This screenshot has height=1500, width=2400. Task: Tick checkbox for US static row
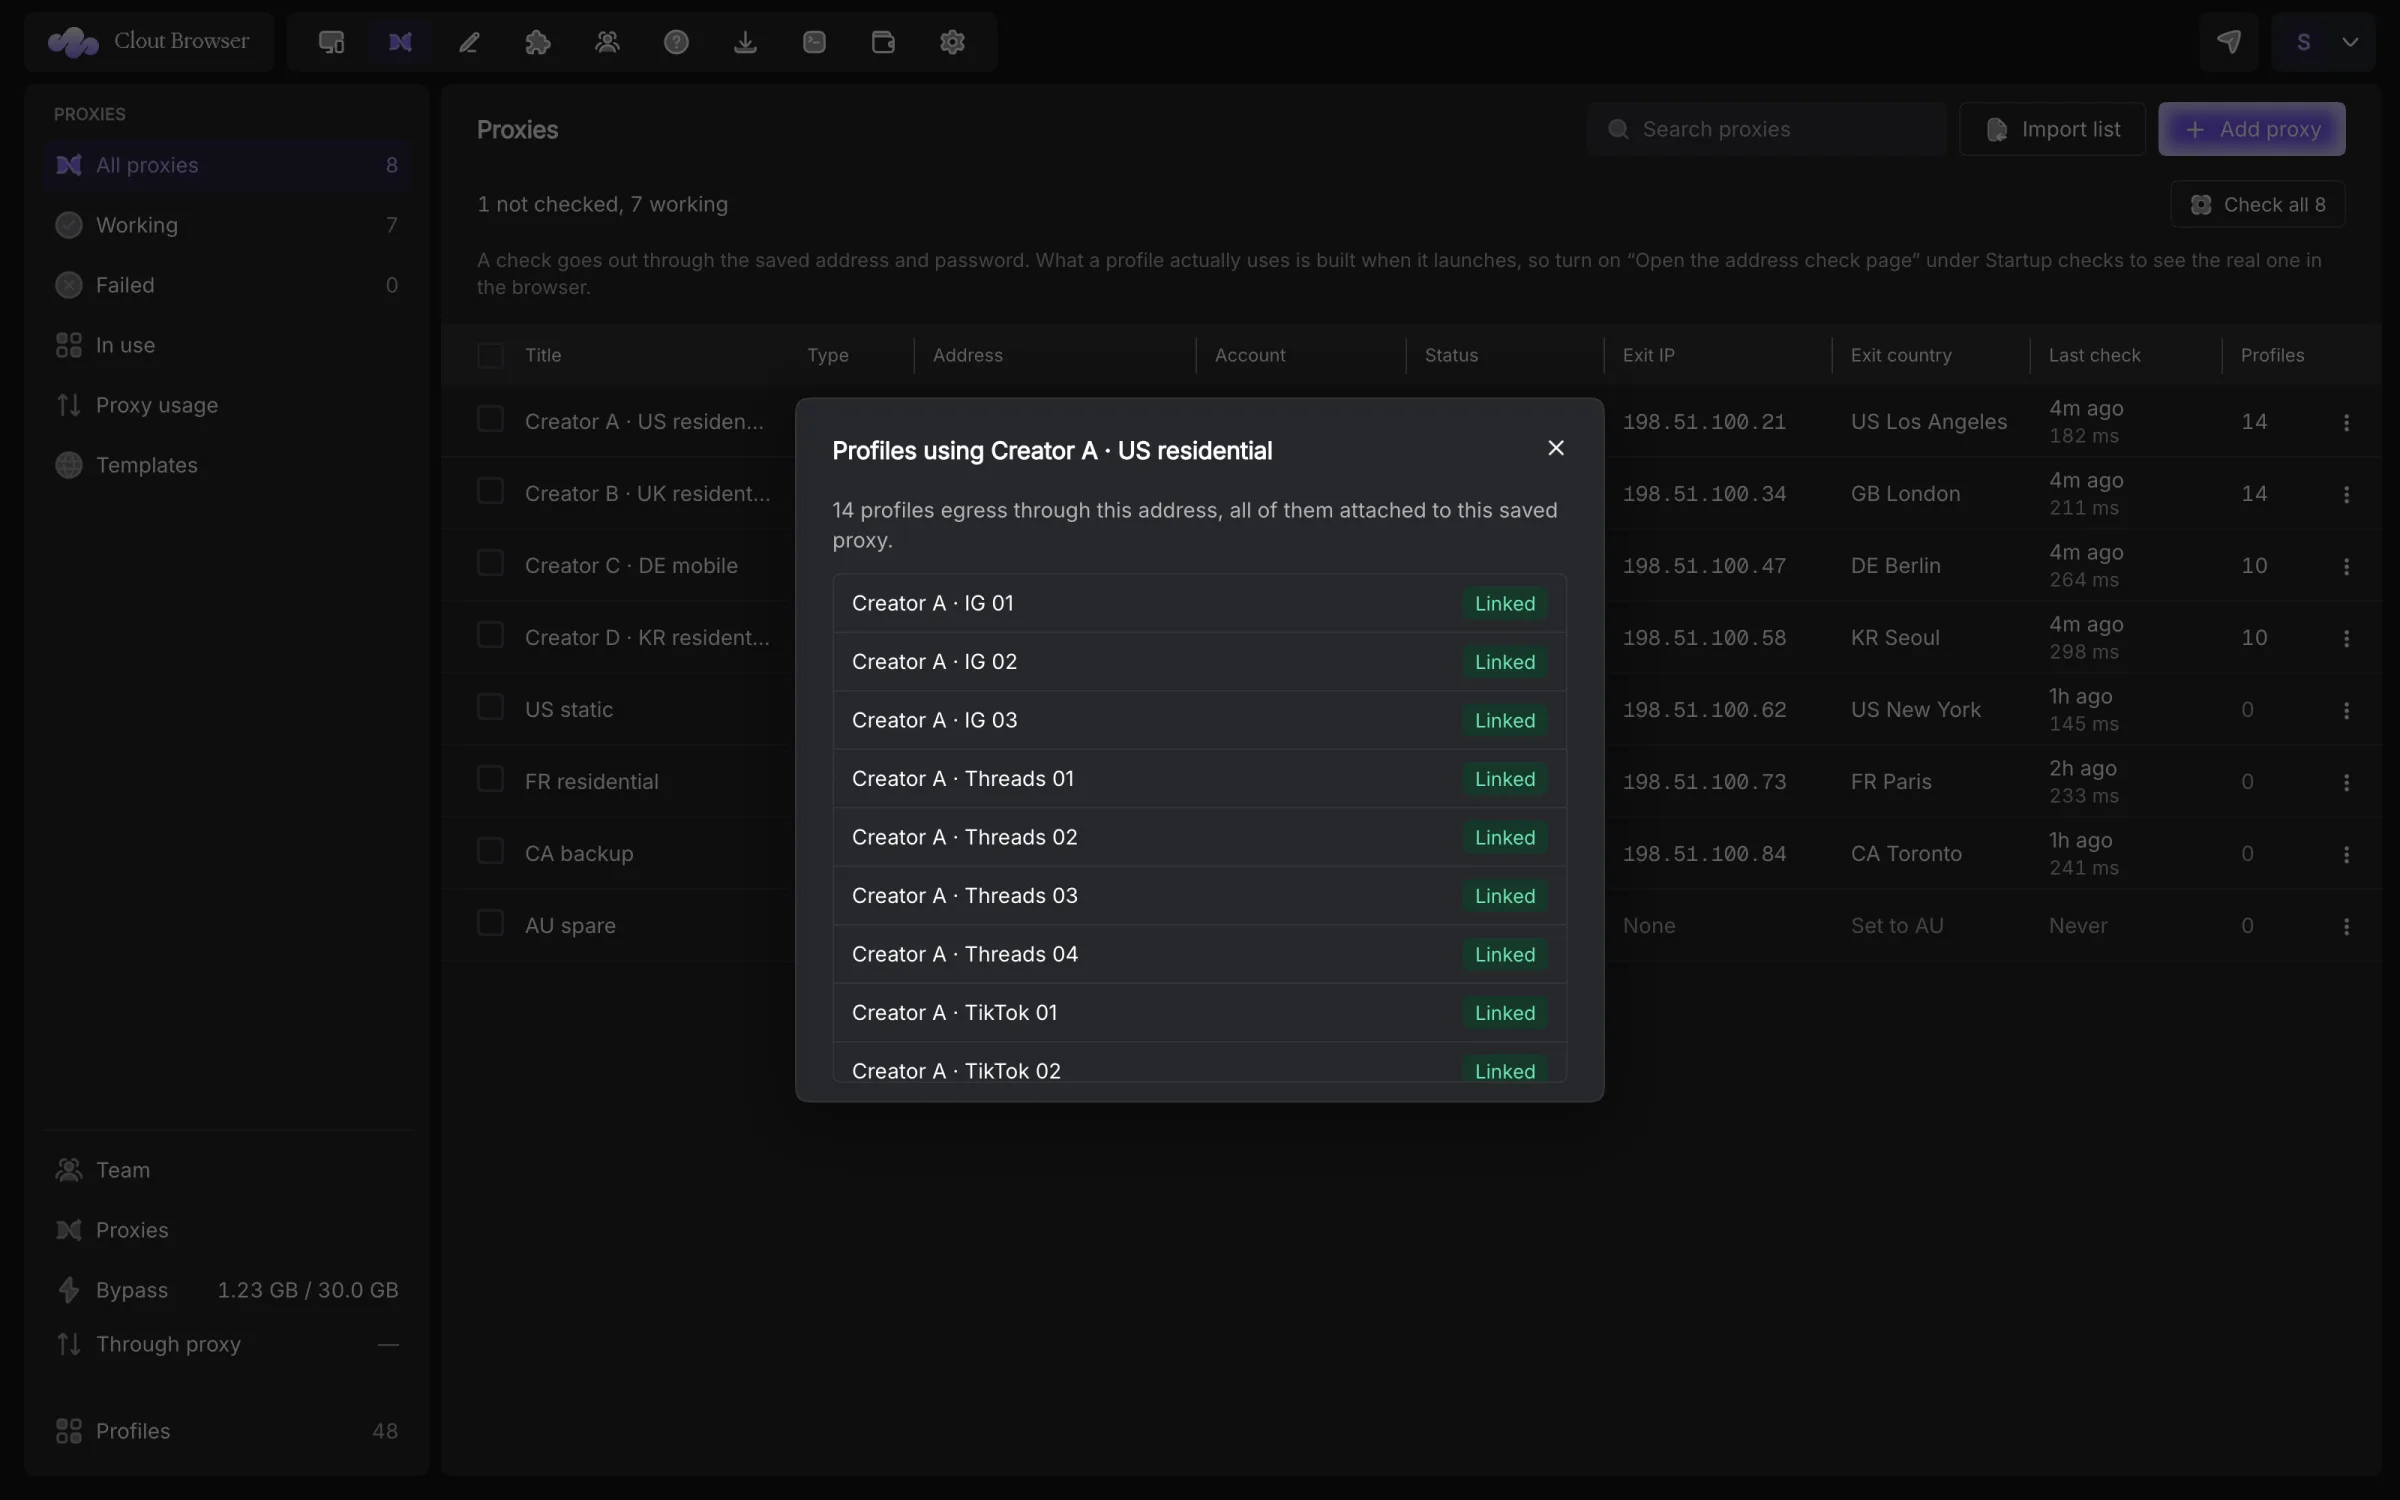490,707
